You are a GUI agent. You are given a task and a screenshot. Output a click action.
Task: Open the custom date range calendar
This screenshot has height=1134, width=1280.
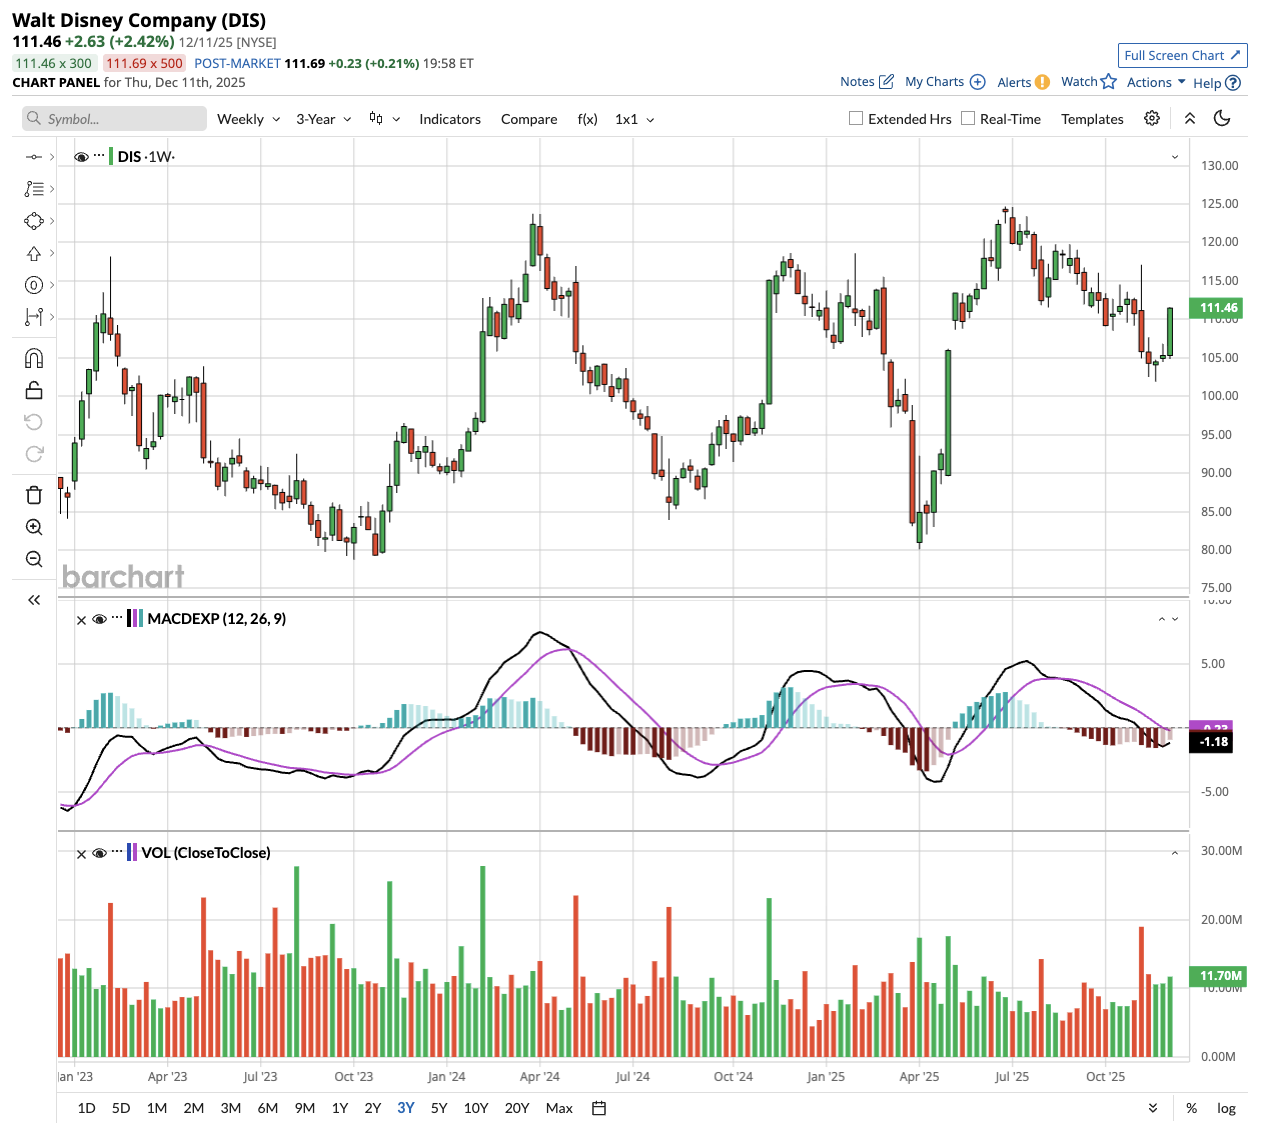click(x=599, y=1108)
